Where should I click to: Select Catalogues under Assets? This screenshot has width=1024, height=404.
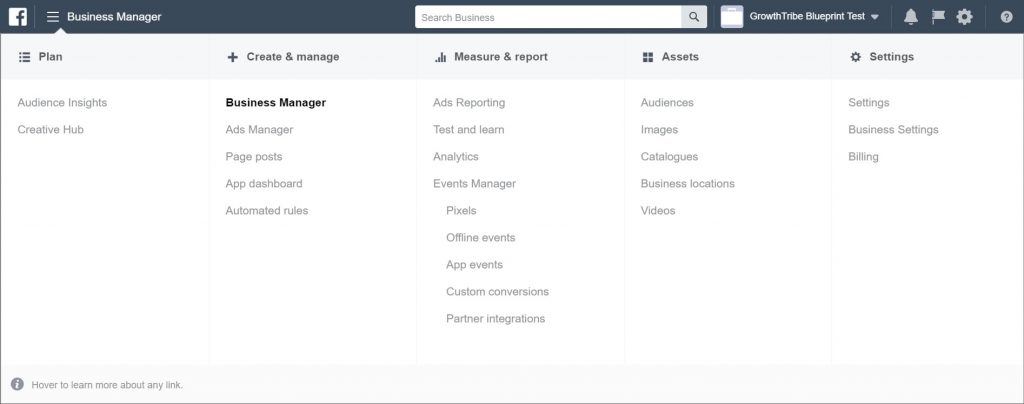[669, 157]
